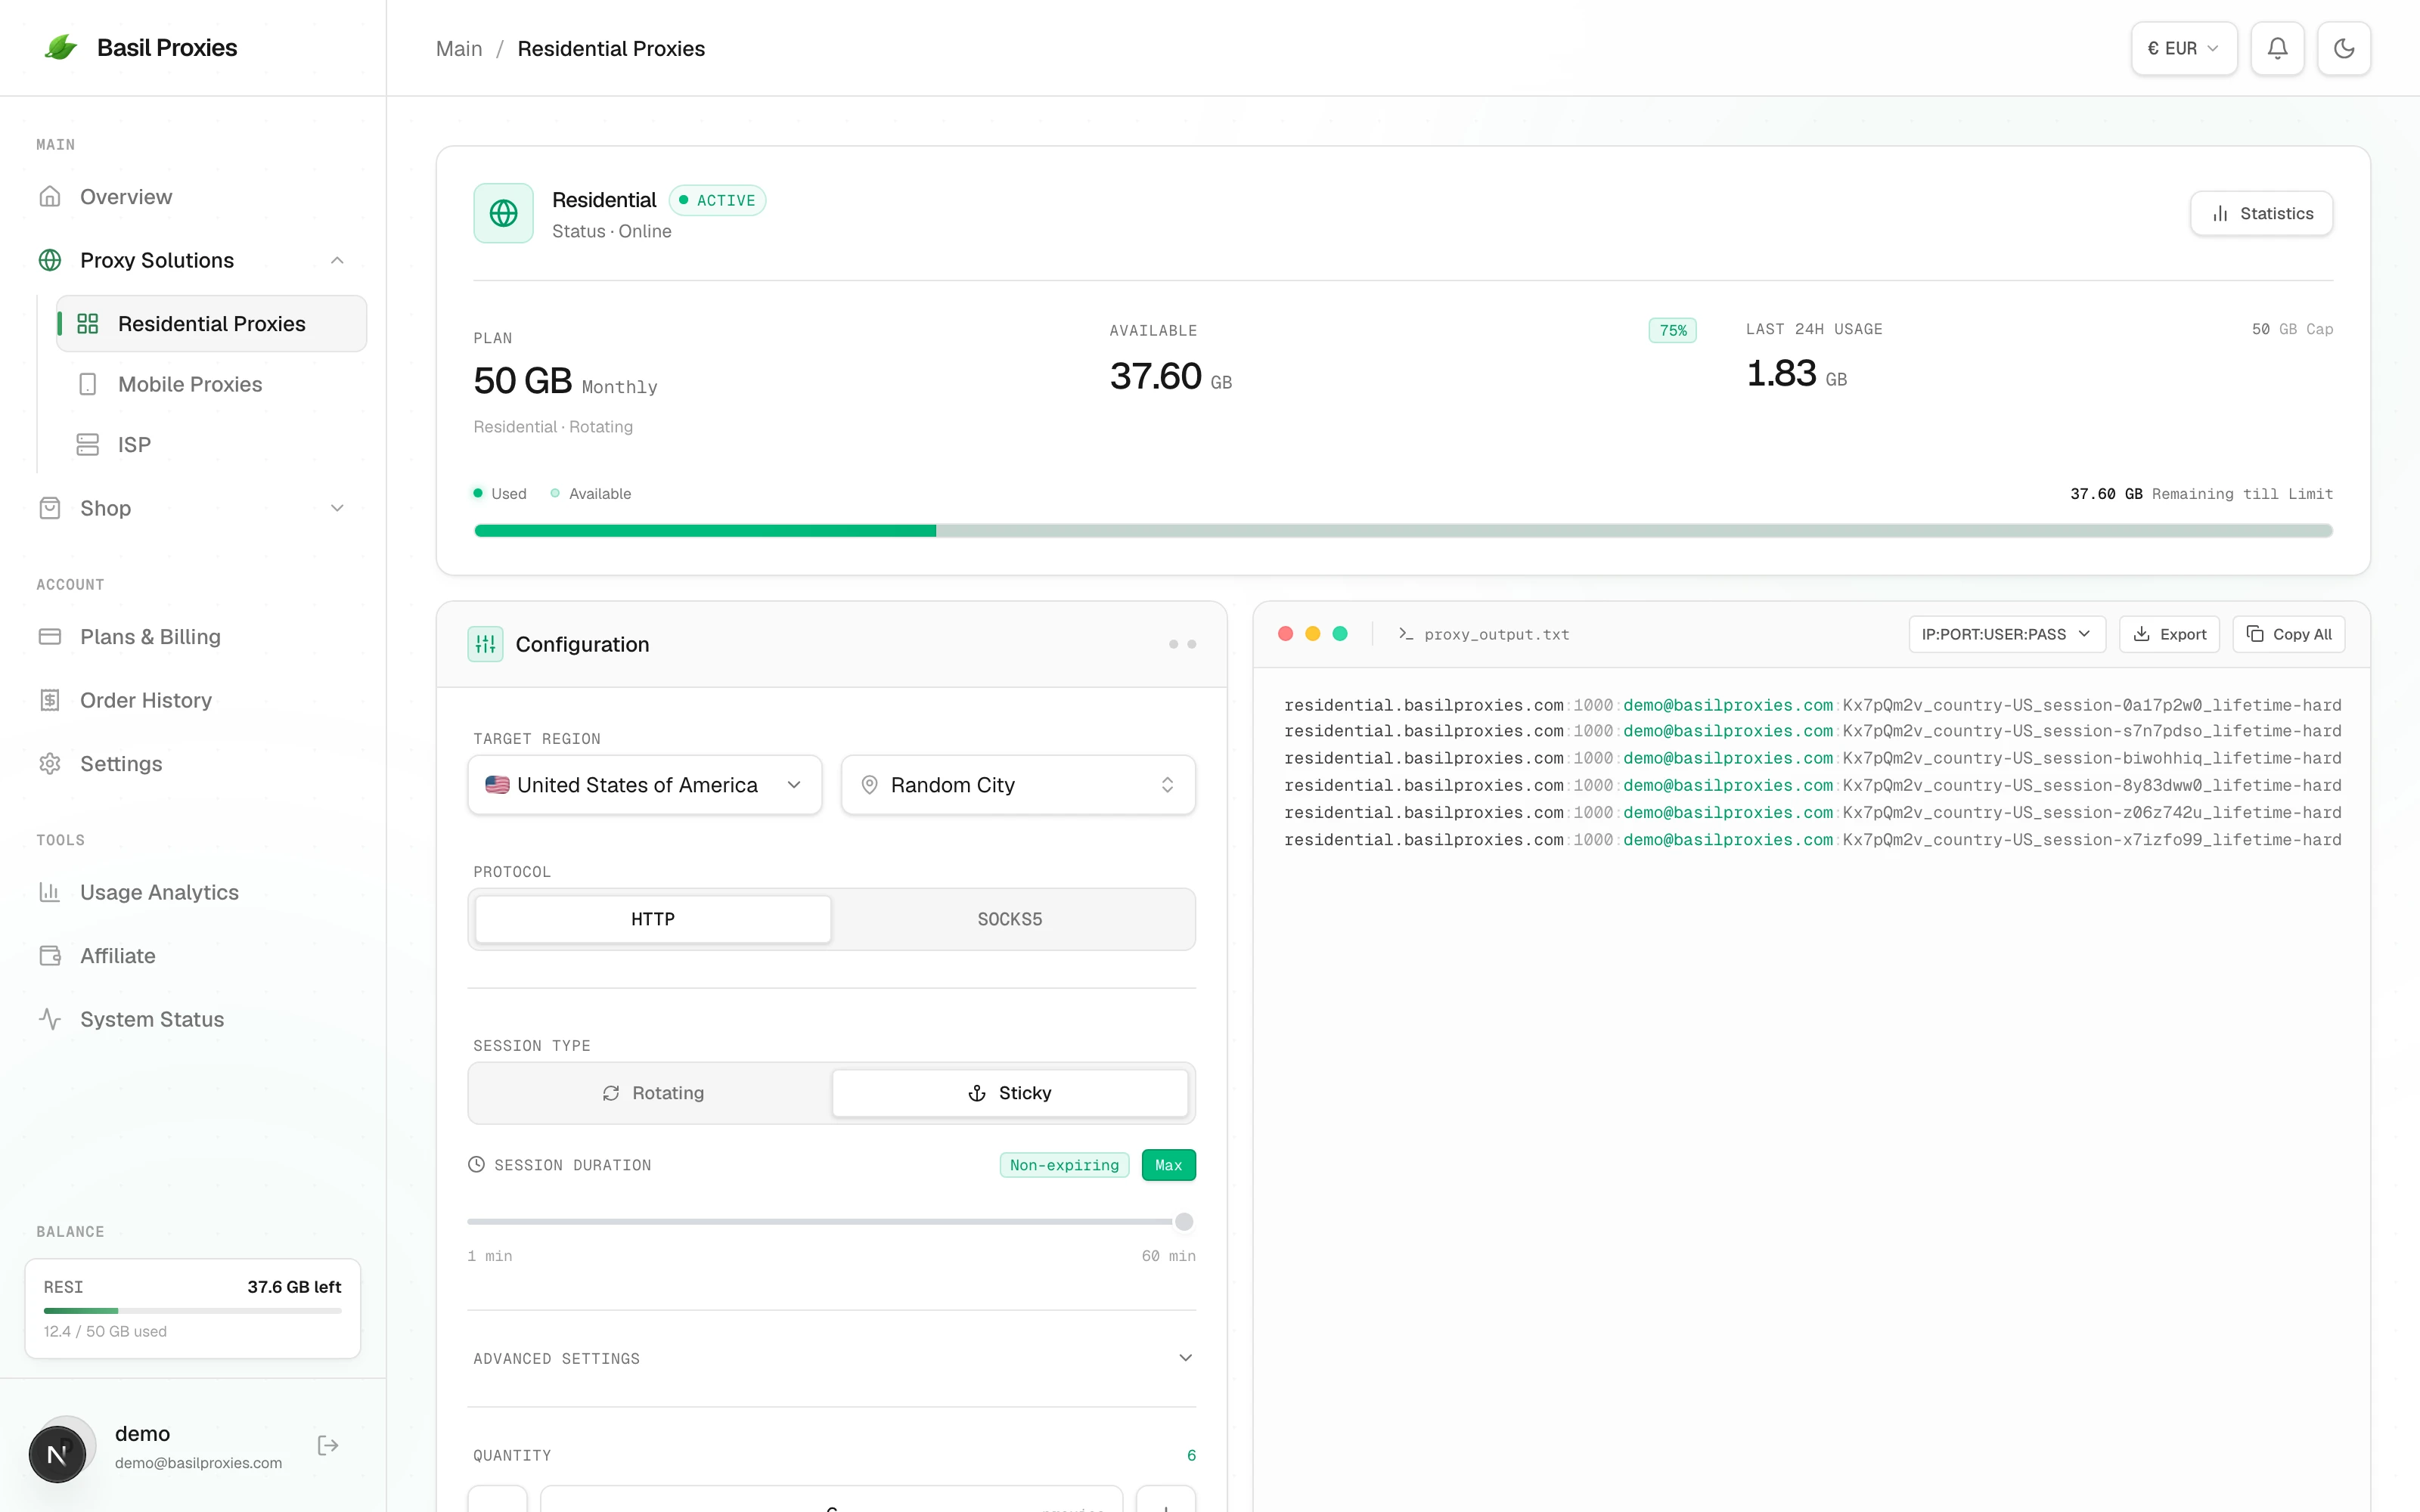Open the United States of America country dropdown
The width and height of the screenshot is (2420, 1512).
pyautogui.click(x=645, y=785)
